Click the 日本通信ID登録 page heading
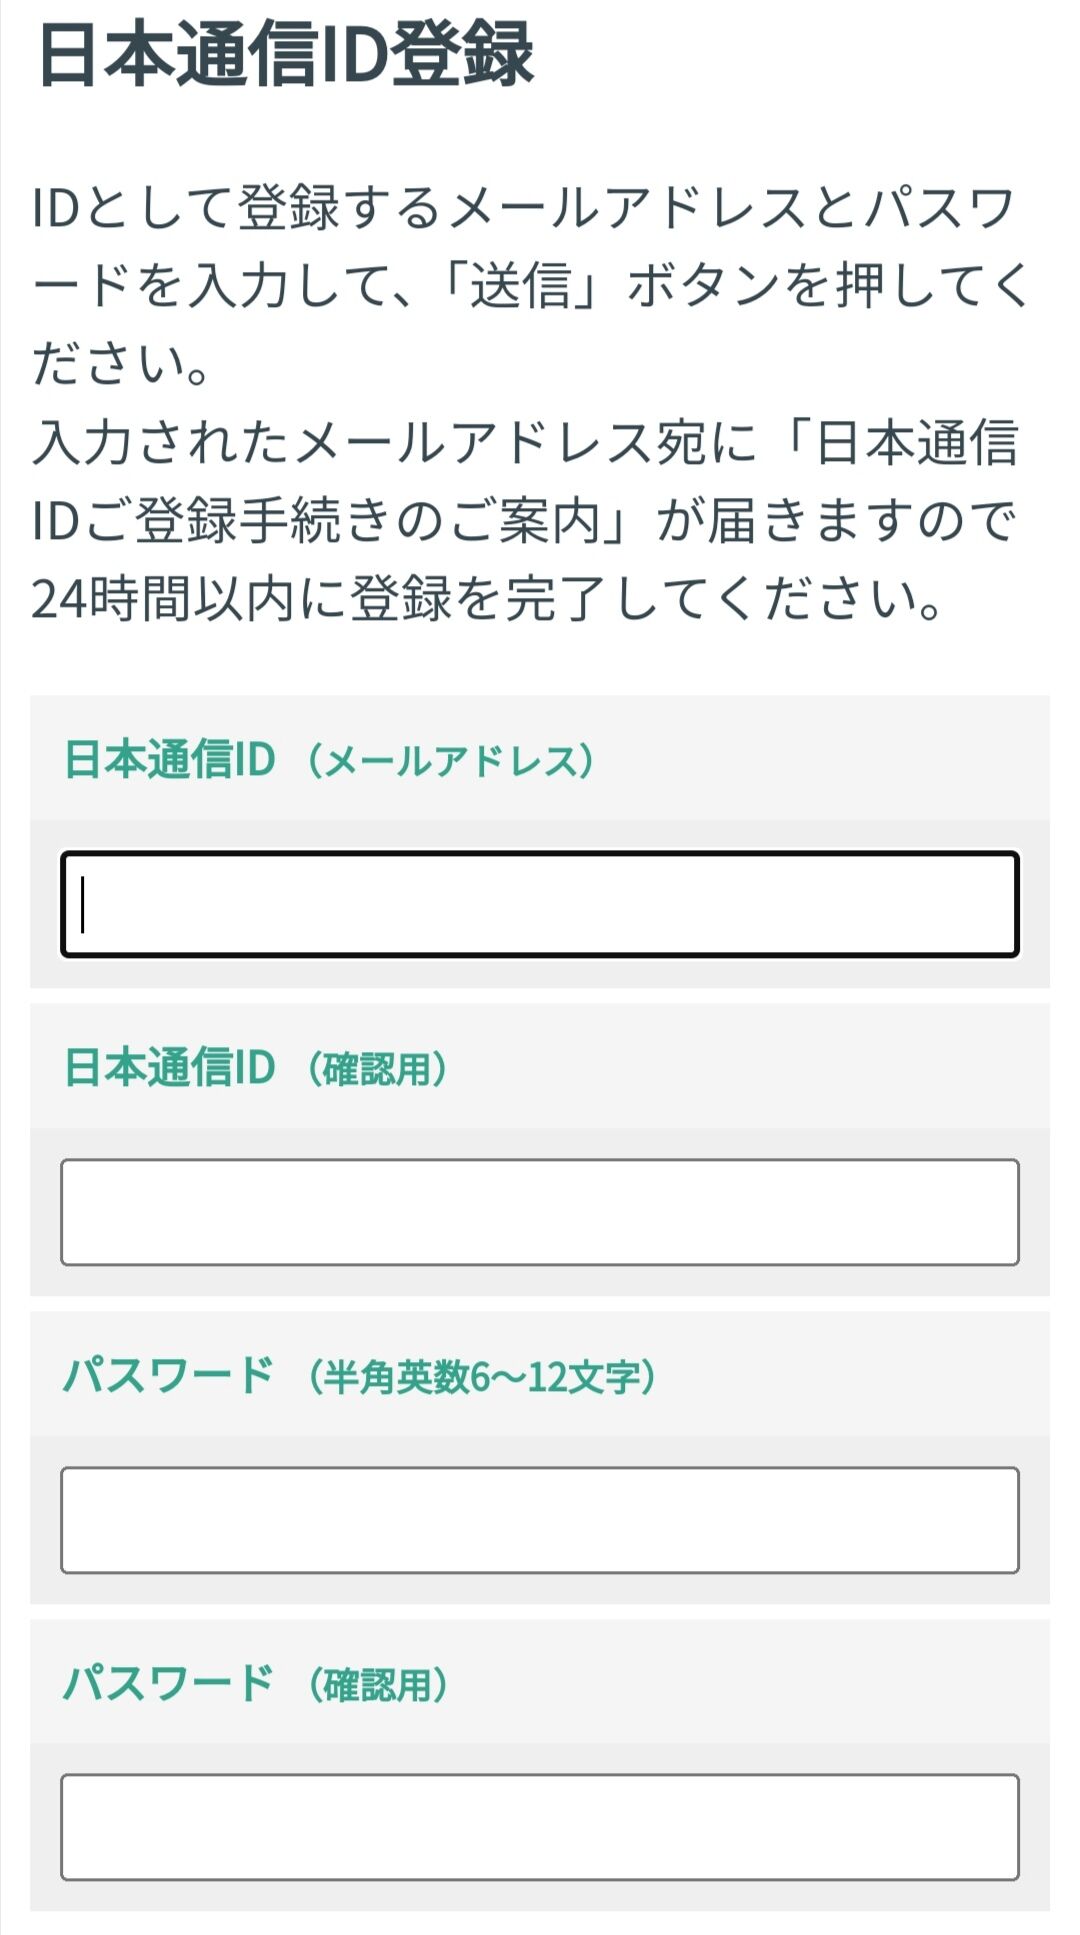 pyautogui.click(x=286, y=54)
